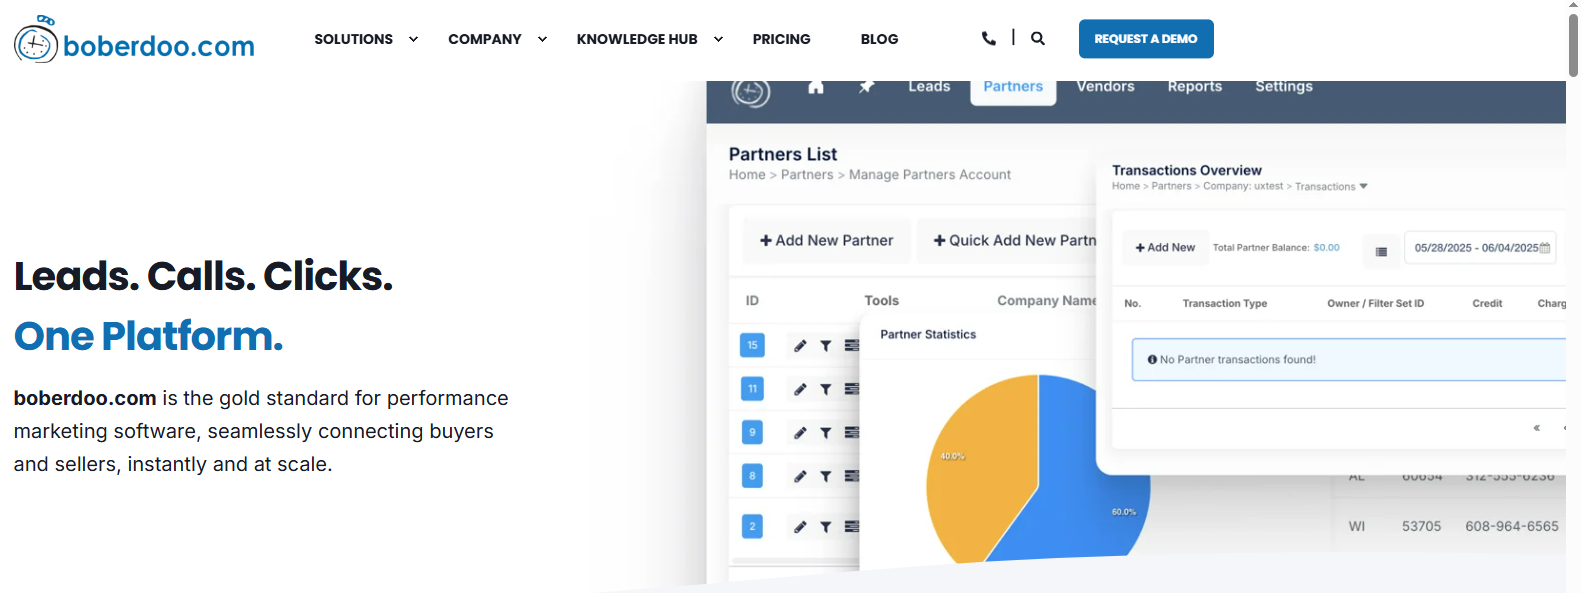Click the 608-964-6565 phone number cell
Viewport: 1581px width, 593px height.
(1512, 526)
